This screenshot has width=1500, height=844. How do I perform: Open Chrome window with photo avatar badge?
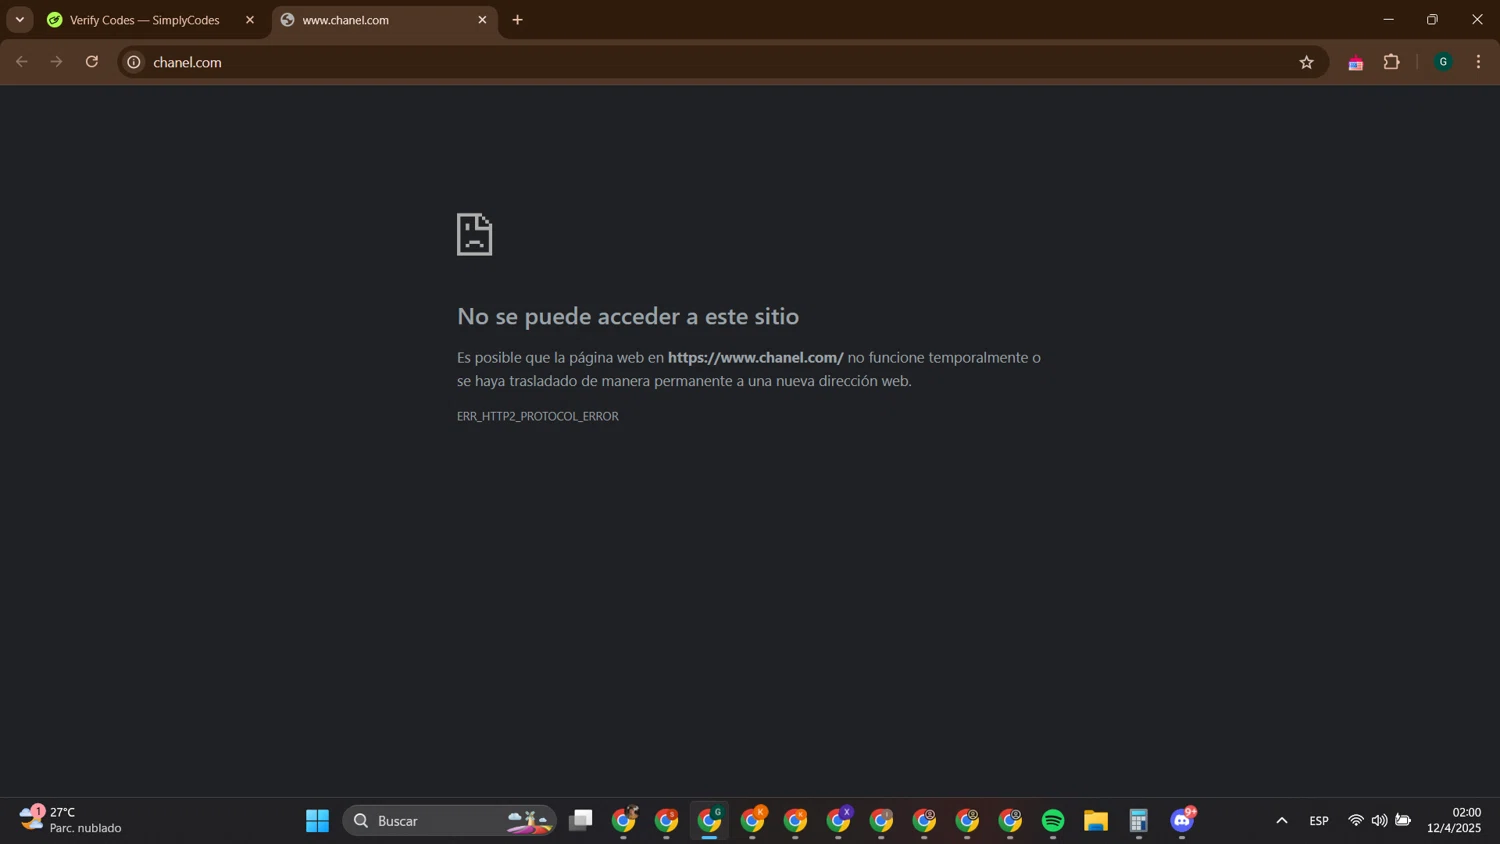point(624,821)
